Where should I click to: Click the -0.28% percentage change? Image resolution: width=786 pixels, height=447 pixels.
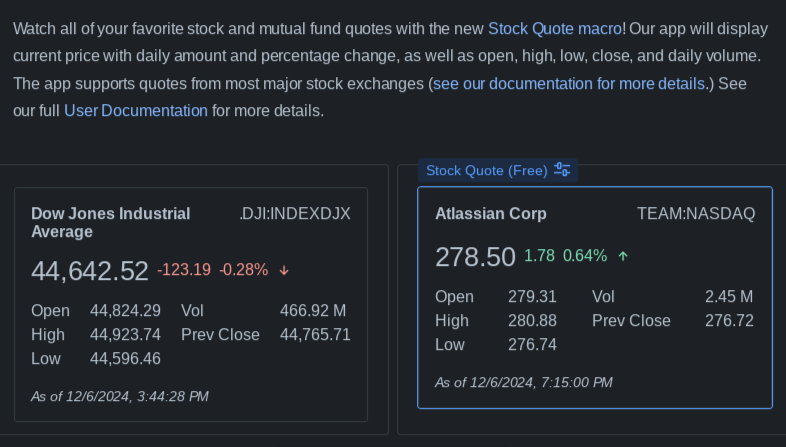coord(244,270)
